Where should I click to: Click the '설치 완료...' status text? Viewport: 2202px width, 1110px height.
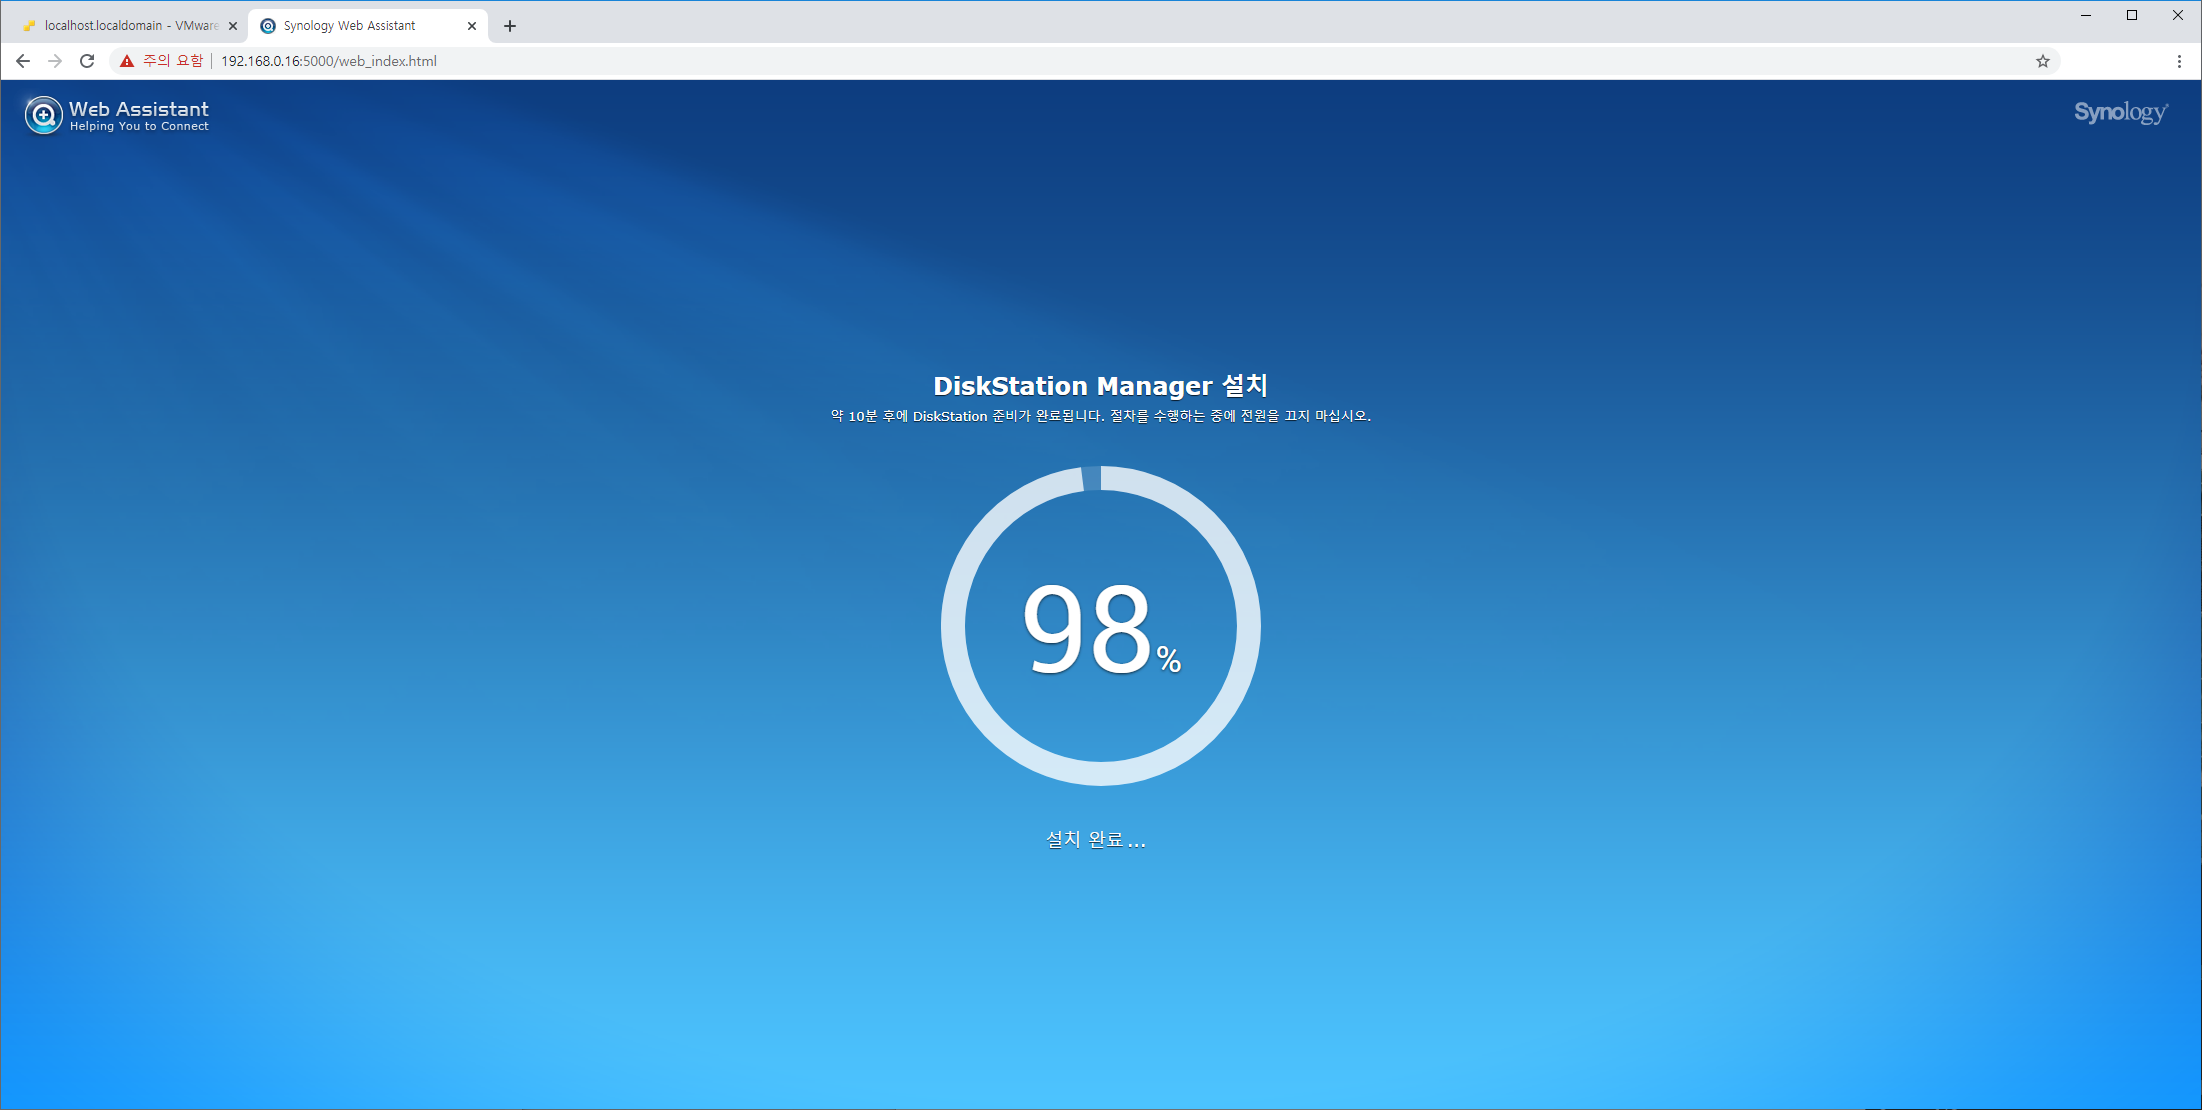(x=1096, y=840)
